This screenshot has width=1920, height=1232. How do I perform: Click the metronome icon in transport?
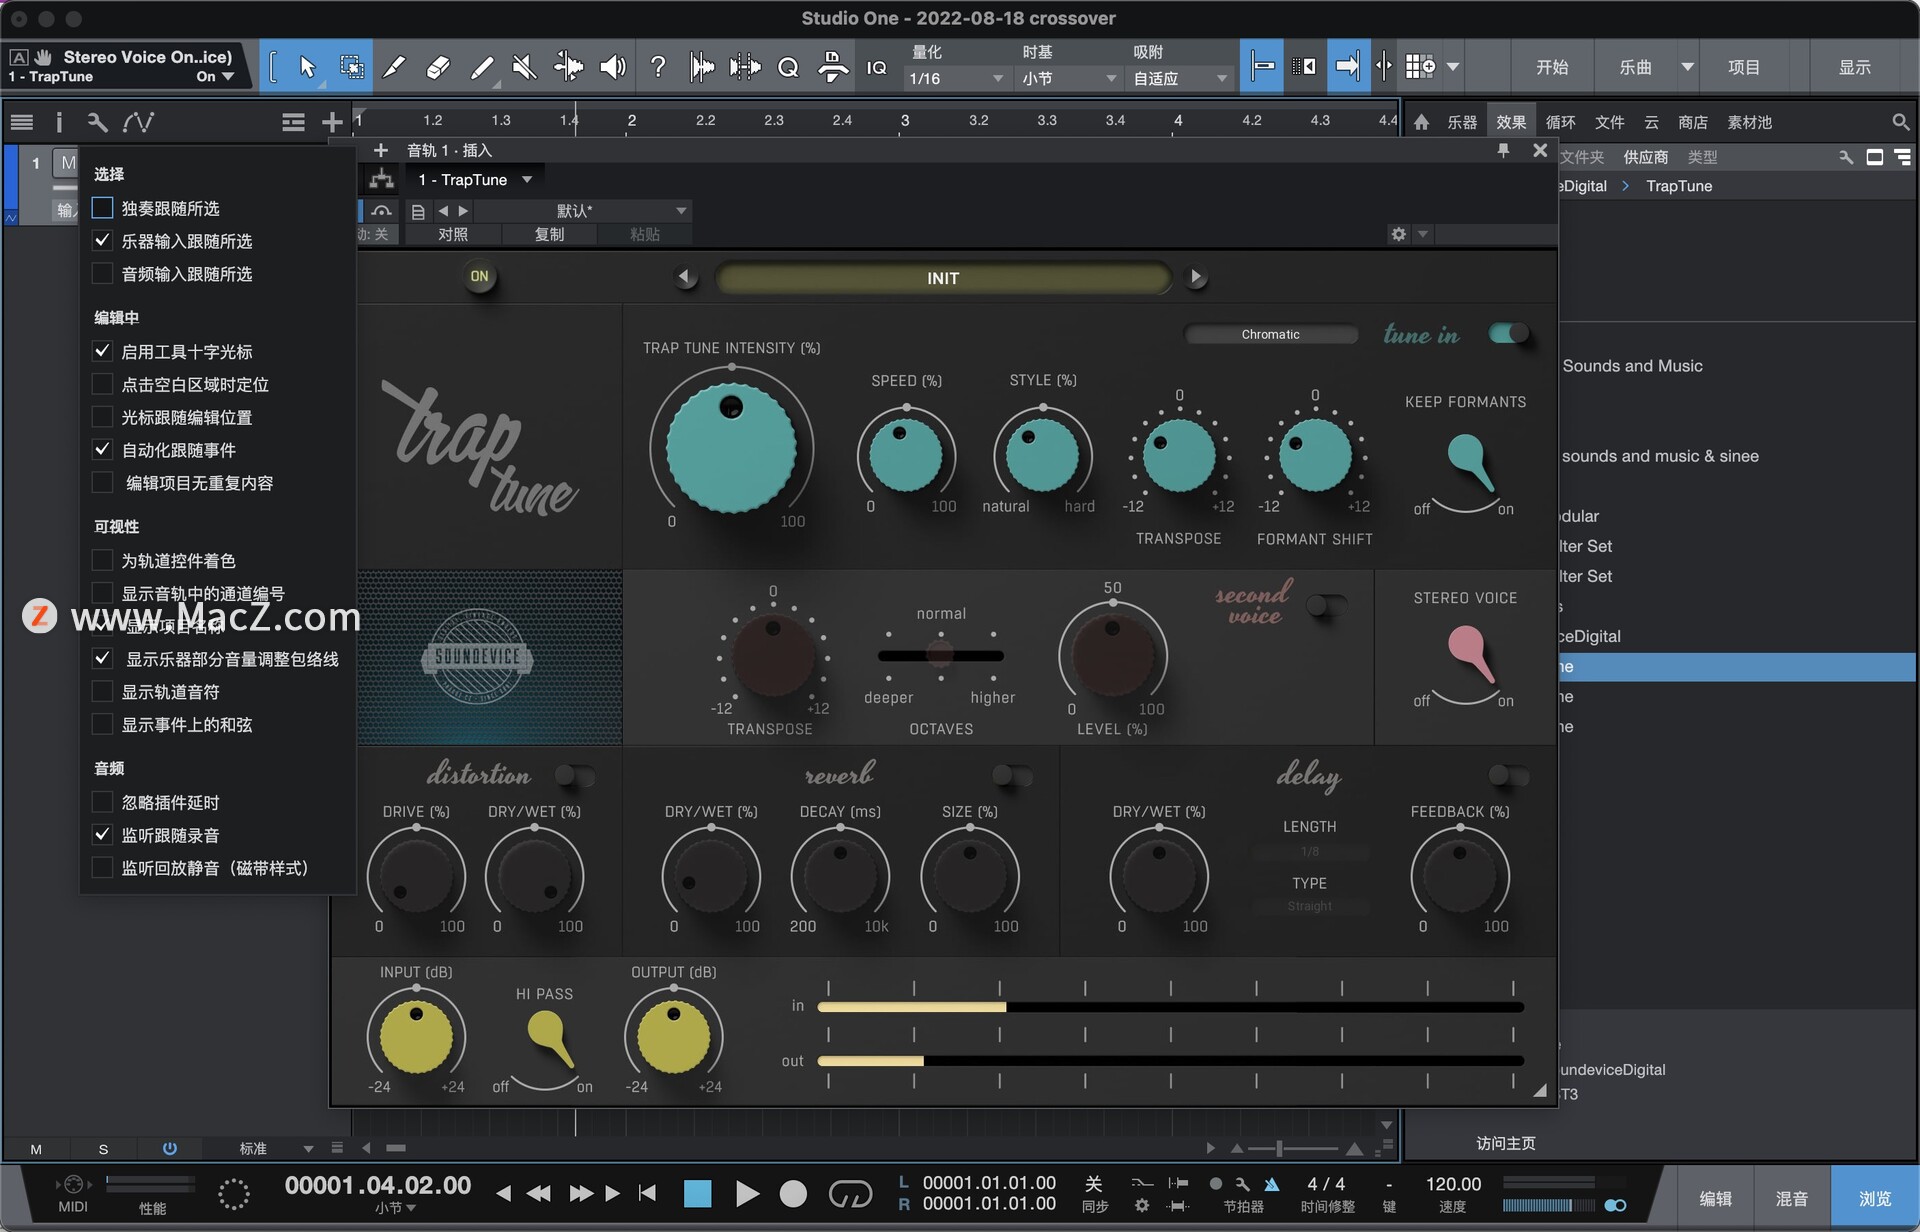click(1271, 1184)
